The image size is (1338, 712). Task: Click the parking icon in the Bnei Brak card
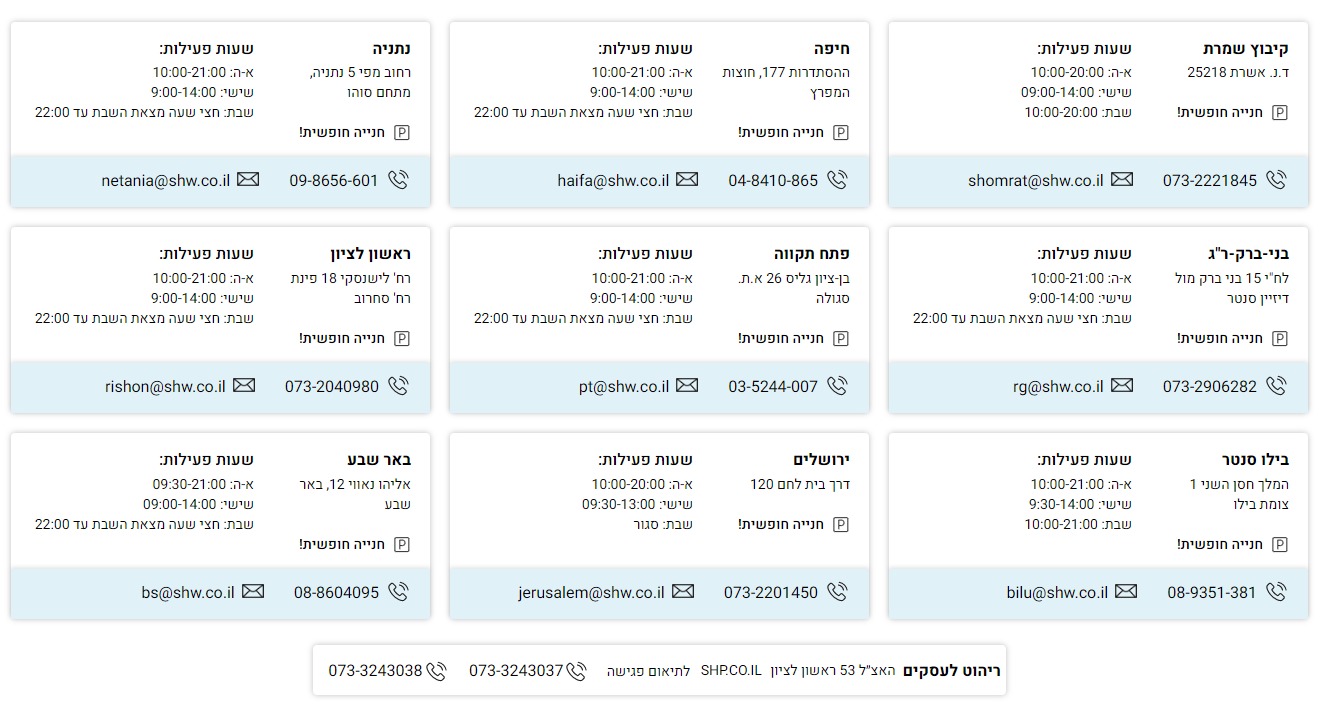point(1279,339)
